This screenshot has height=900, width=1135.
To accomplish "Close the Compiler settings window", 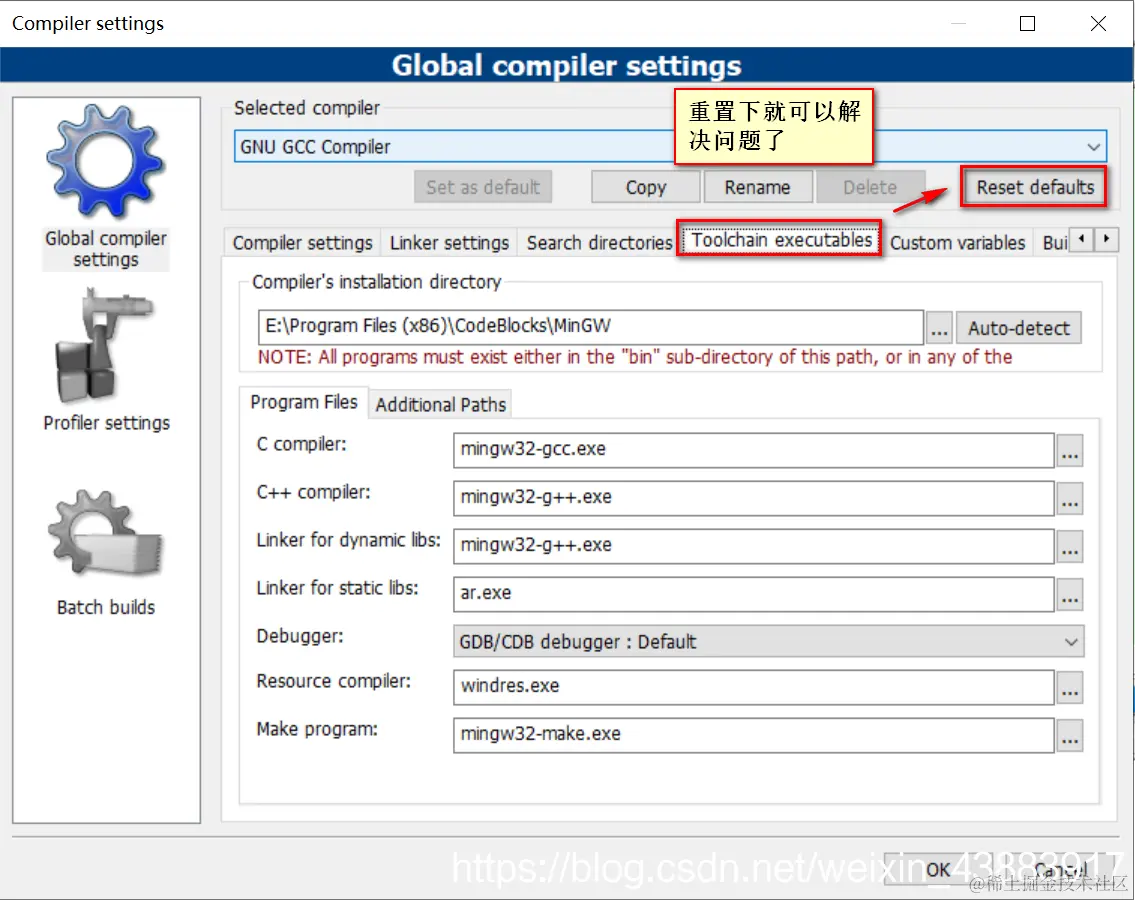I will coord(1098,24).
